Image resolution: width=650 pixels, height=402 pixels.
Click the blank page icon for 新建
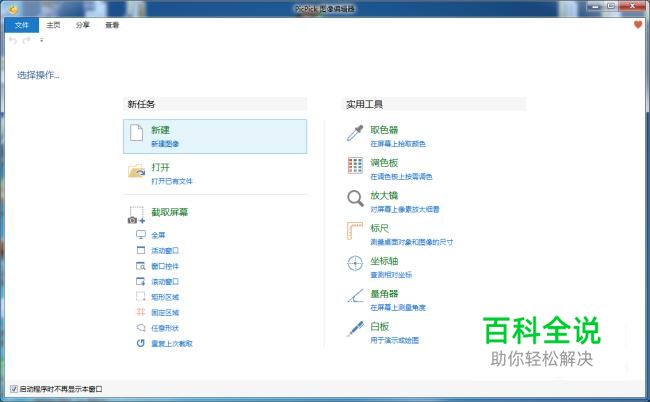[136, 133]
